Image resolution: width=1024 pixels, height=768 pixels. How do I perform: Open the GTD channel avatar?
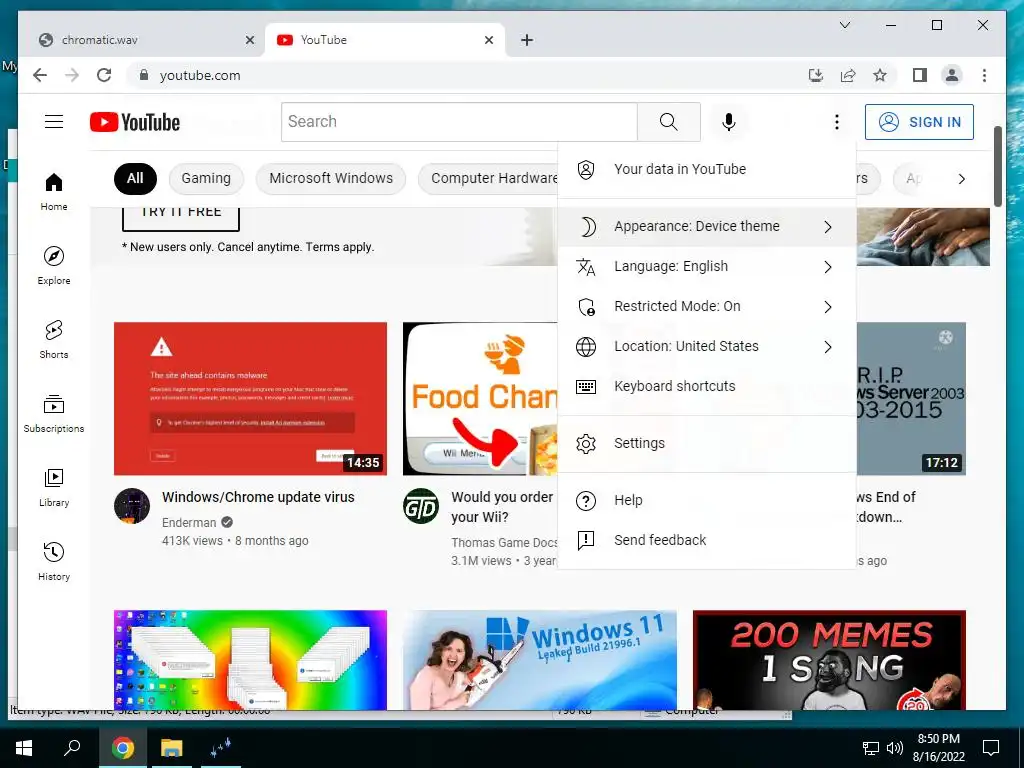[421, 506]
